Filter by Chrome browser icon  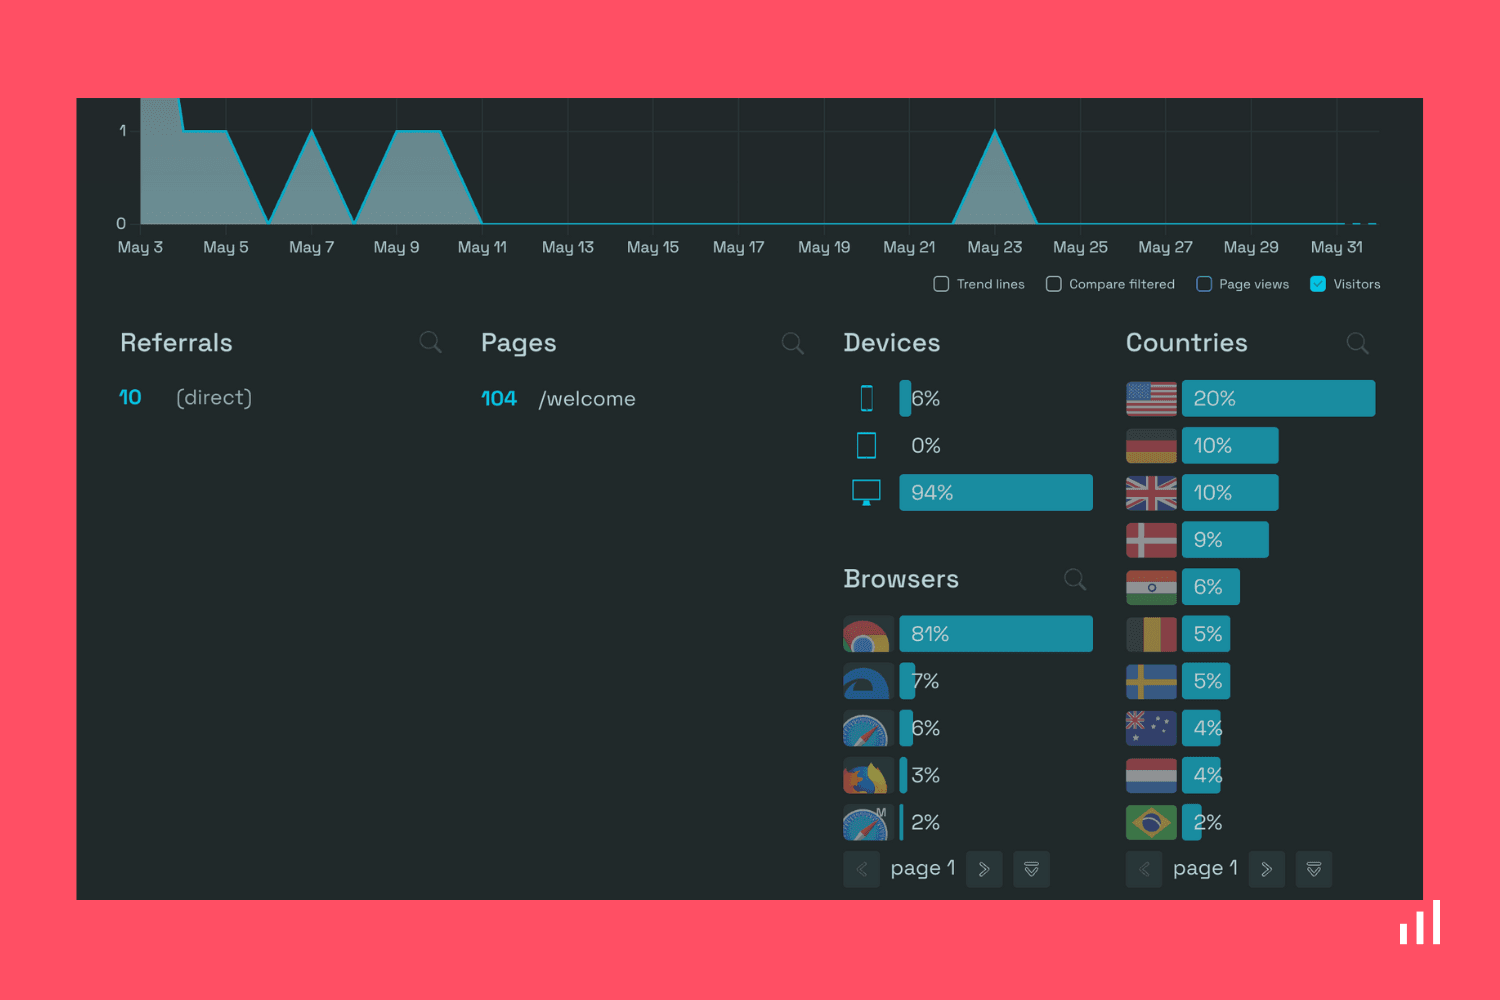pos(867,634)
